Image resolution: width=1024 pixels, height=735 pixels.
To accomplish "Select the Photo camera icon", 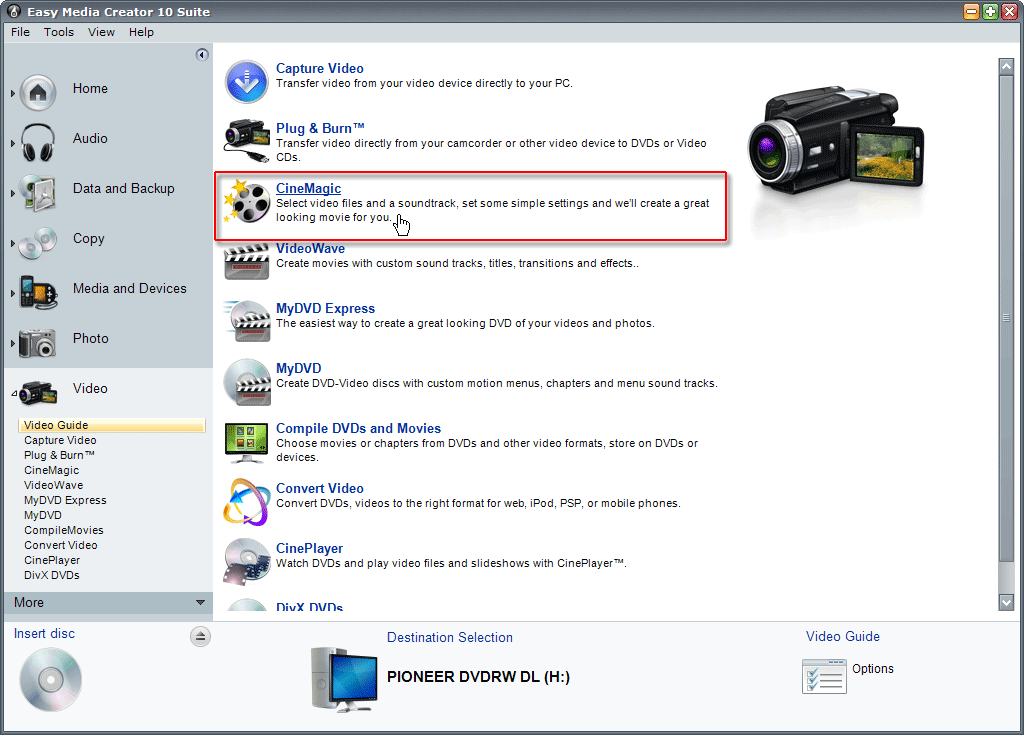I will coord(37,343).
